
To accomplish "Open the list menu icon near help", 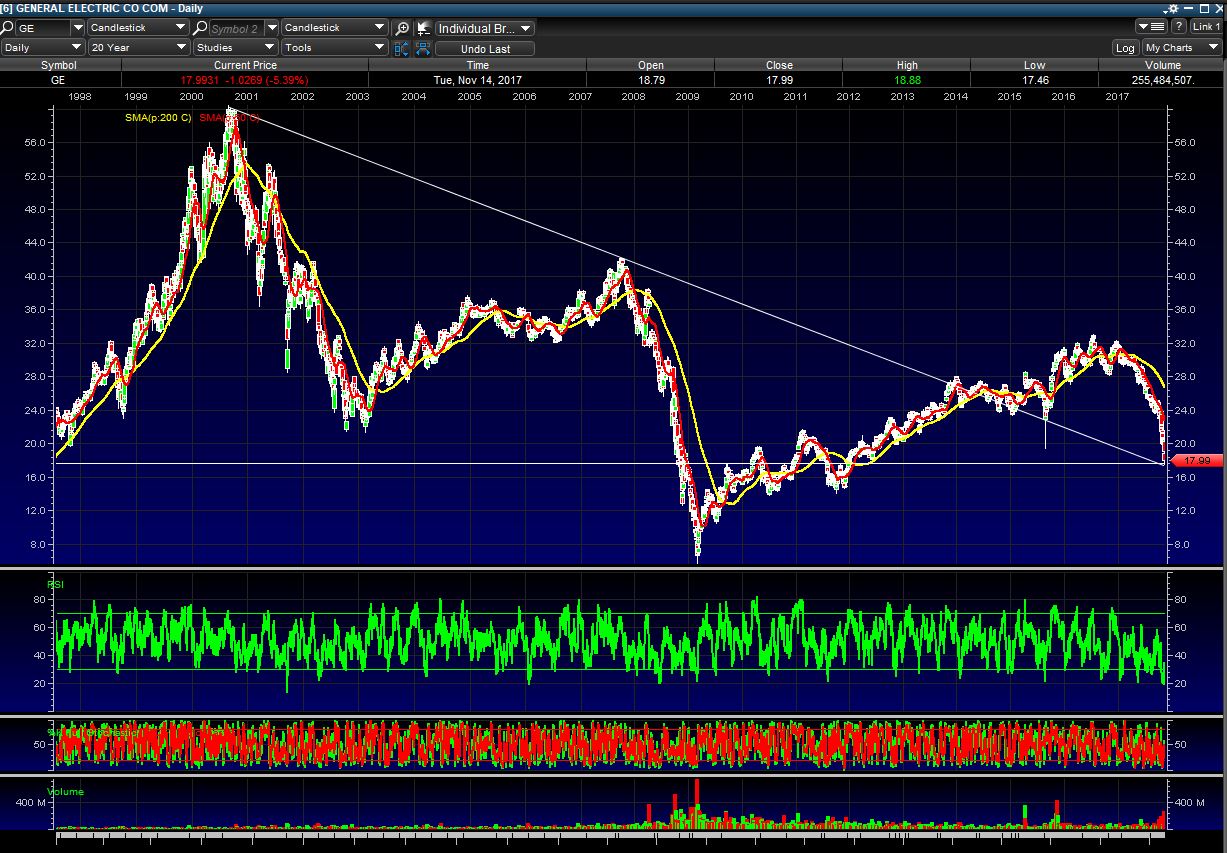I will [1152, 27].
